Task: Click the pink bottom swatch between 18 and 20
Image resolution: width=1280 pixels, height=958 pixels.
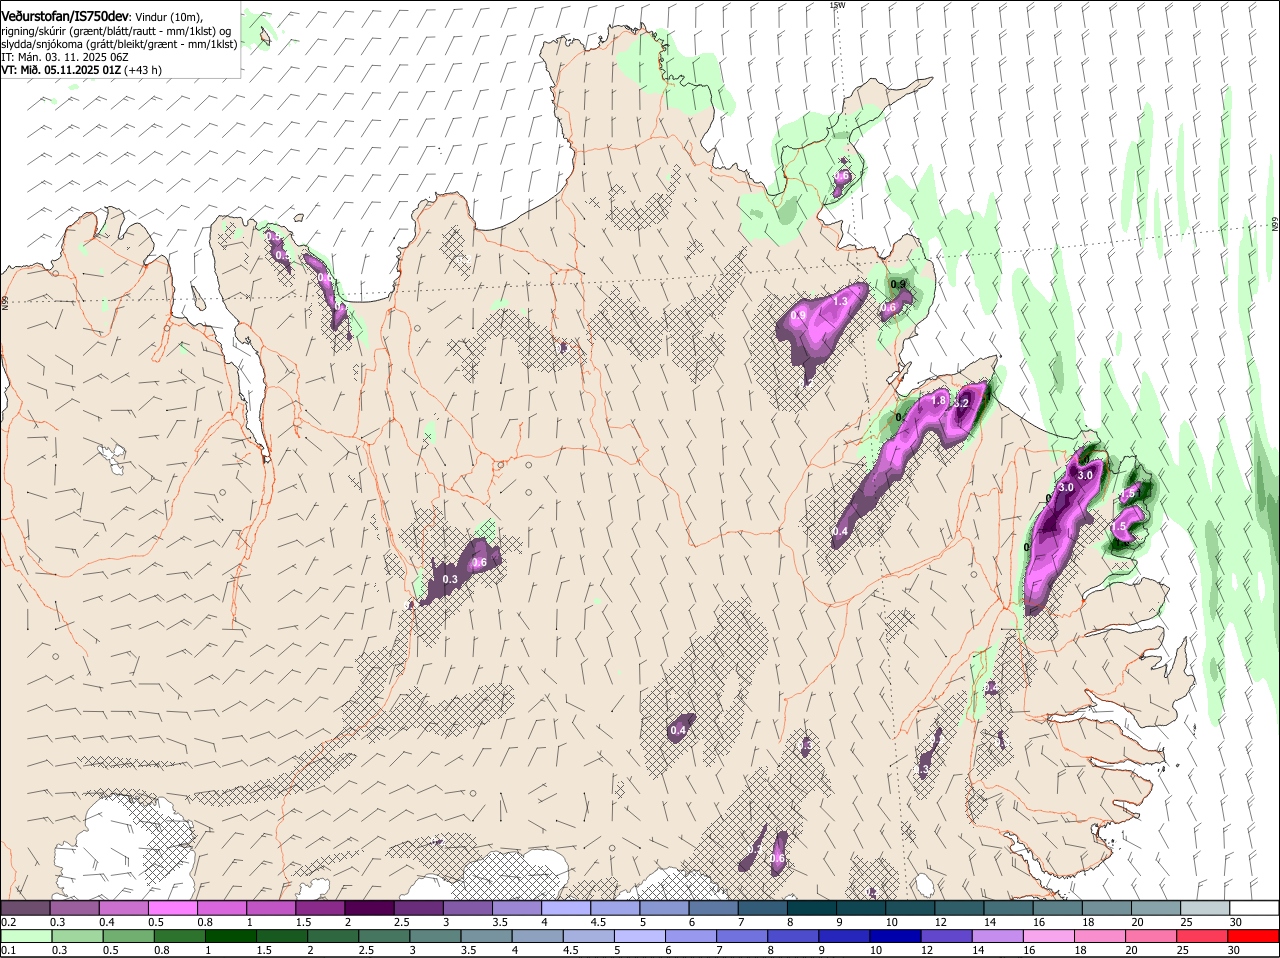Action: pos(1101,936)
